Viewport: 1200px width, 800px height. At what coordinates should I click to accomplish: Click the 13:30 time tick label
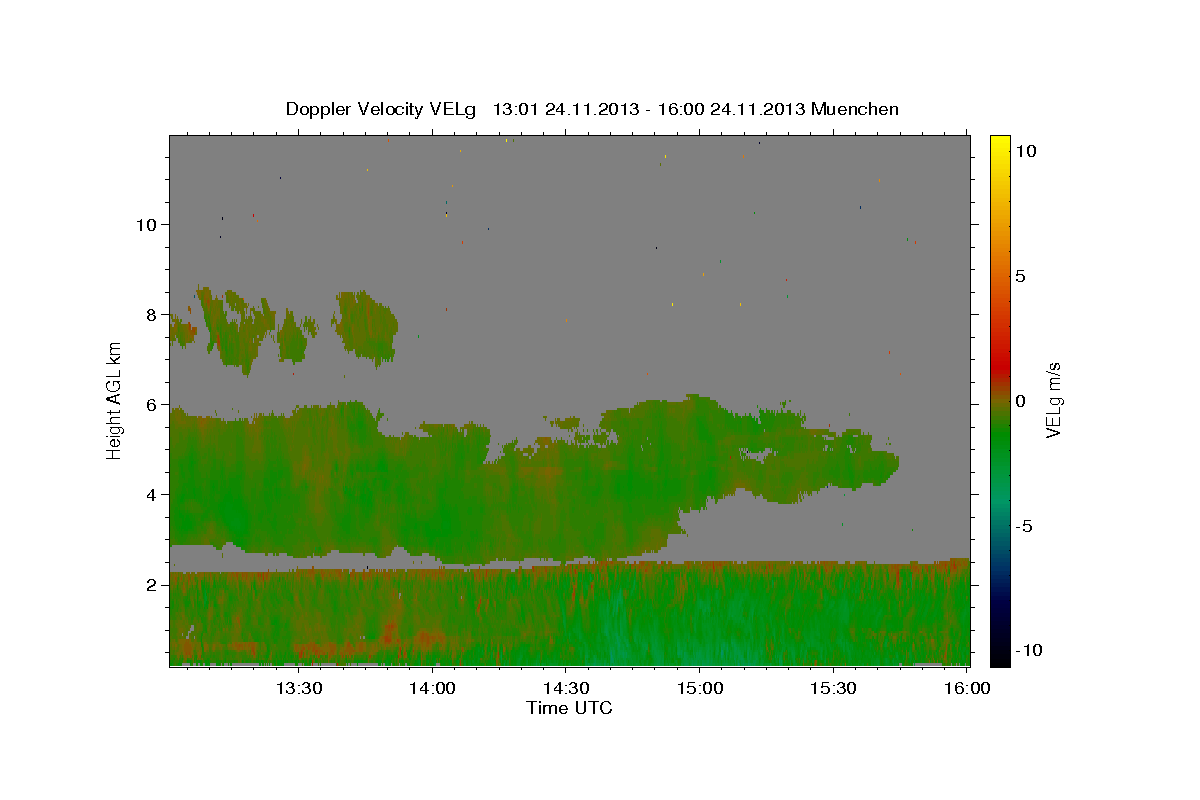pos(298,689)
